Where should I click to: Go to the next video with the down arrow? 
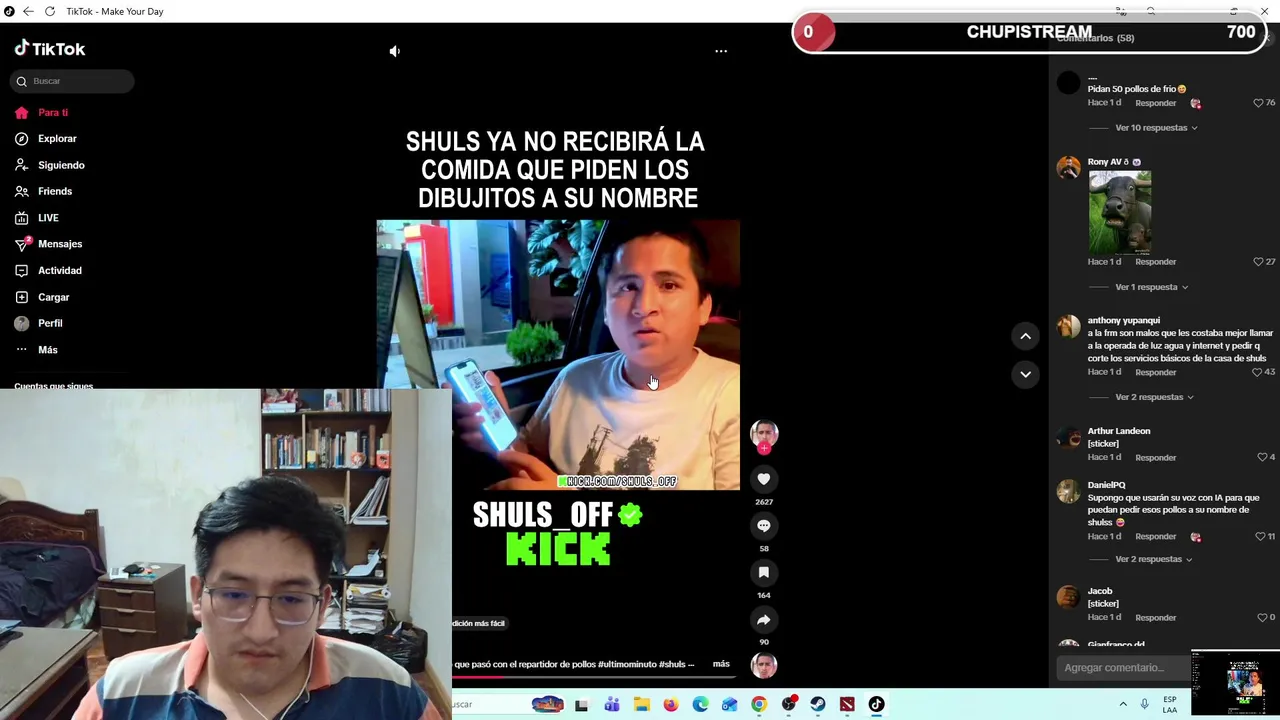(1025, 374)
